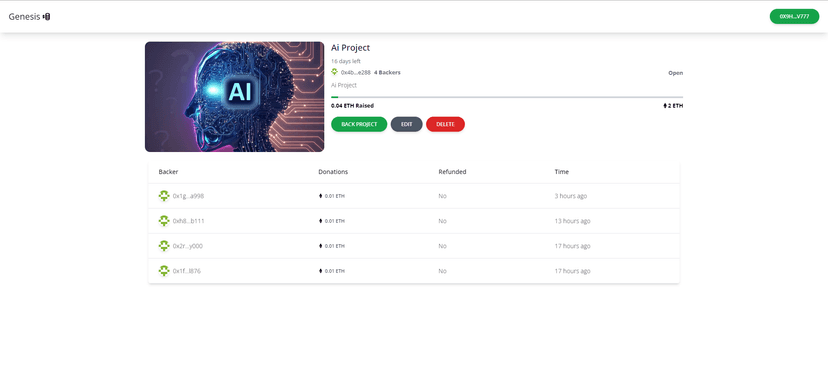
Task: Click the 0.04 ETH Raised text
Action: coord(352,106)
